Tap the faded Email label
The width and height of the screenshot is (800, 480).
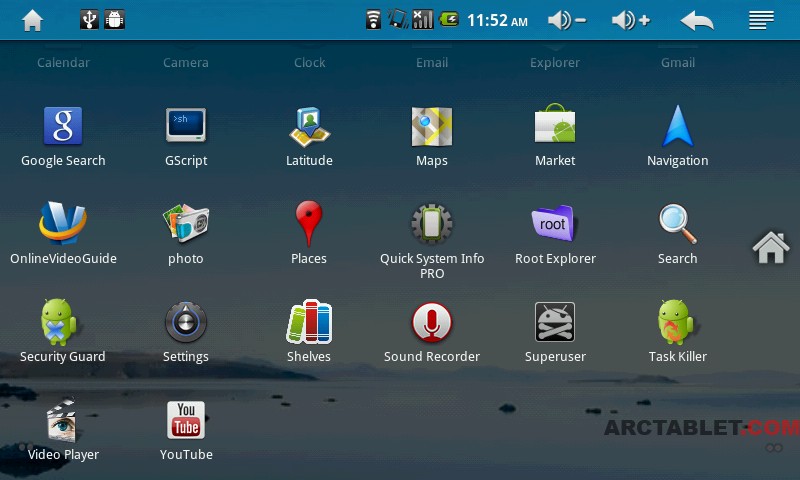(432, 63)
